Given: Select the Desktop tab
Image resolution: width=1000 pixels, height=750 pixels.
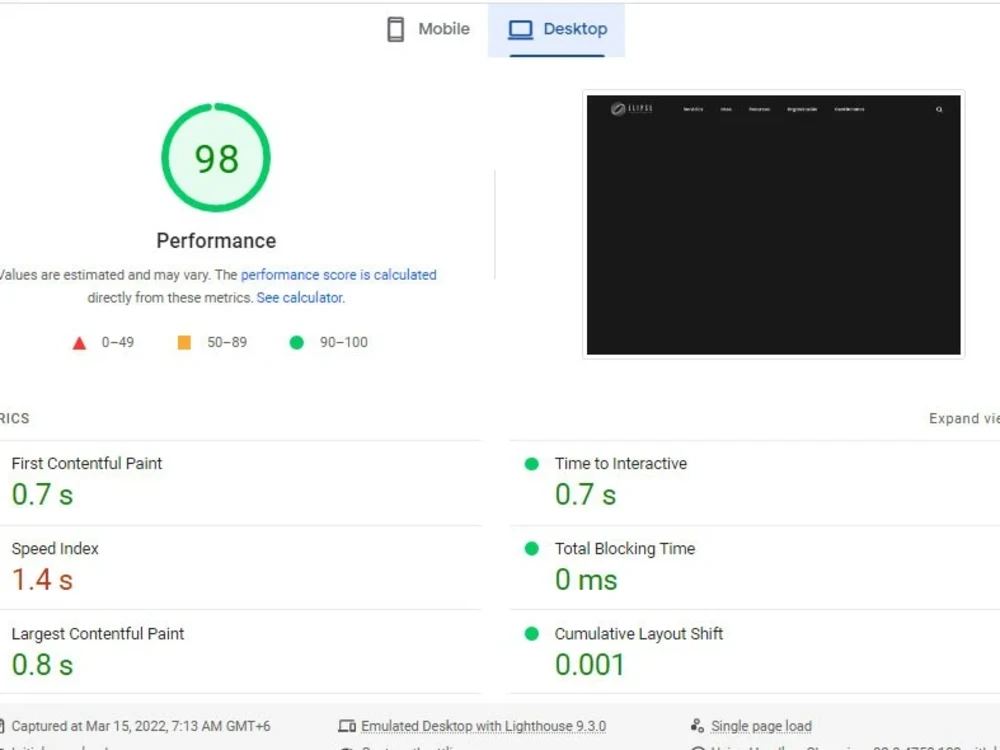Looking at the screenshot, I should click(557, 29).
